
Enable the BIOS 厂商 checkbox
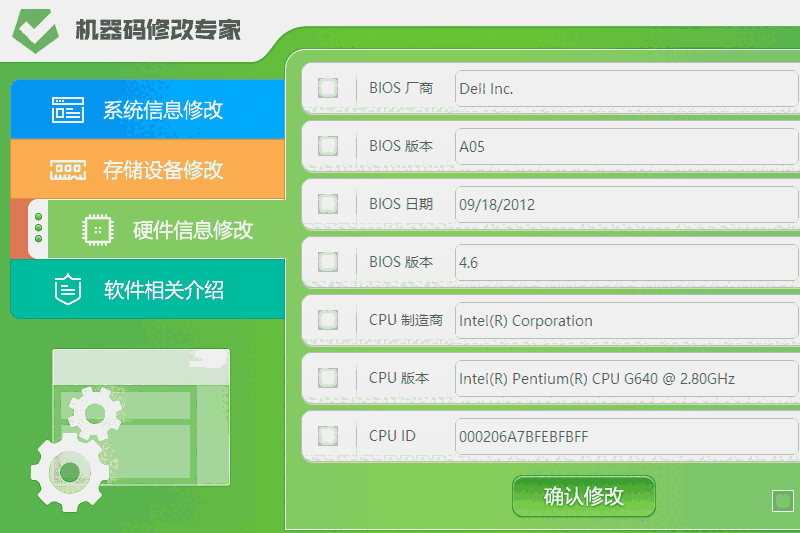click(328, 88)
